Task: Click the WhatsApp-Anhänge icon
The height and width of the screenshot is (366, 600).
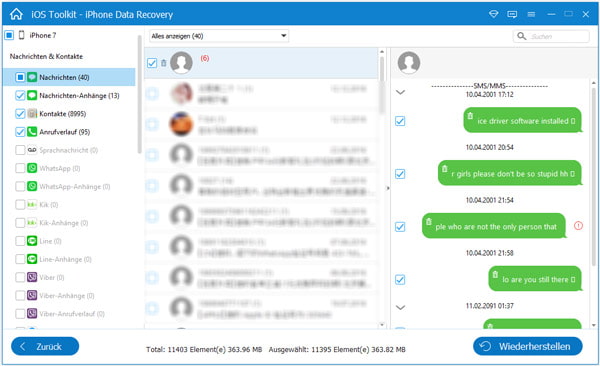Action: point(32,186)
